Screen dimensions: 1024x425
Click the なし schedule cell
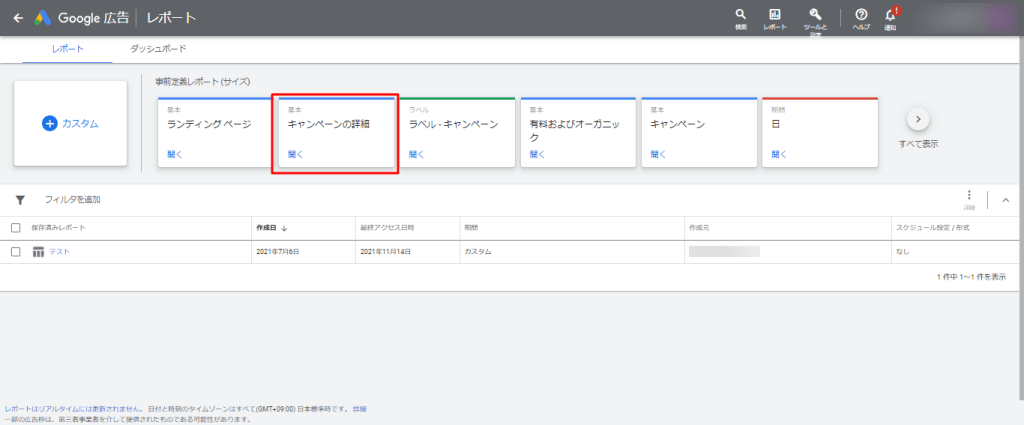(903, 252)
